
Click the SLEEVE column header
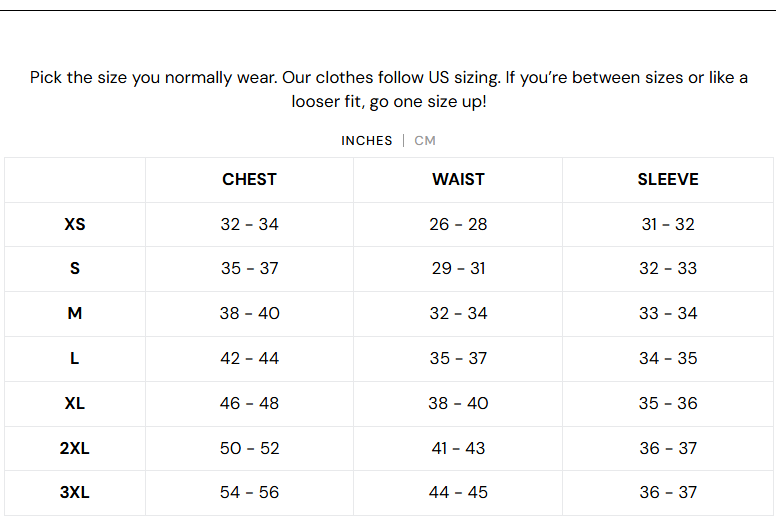pos(668,180)
